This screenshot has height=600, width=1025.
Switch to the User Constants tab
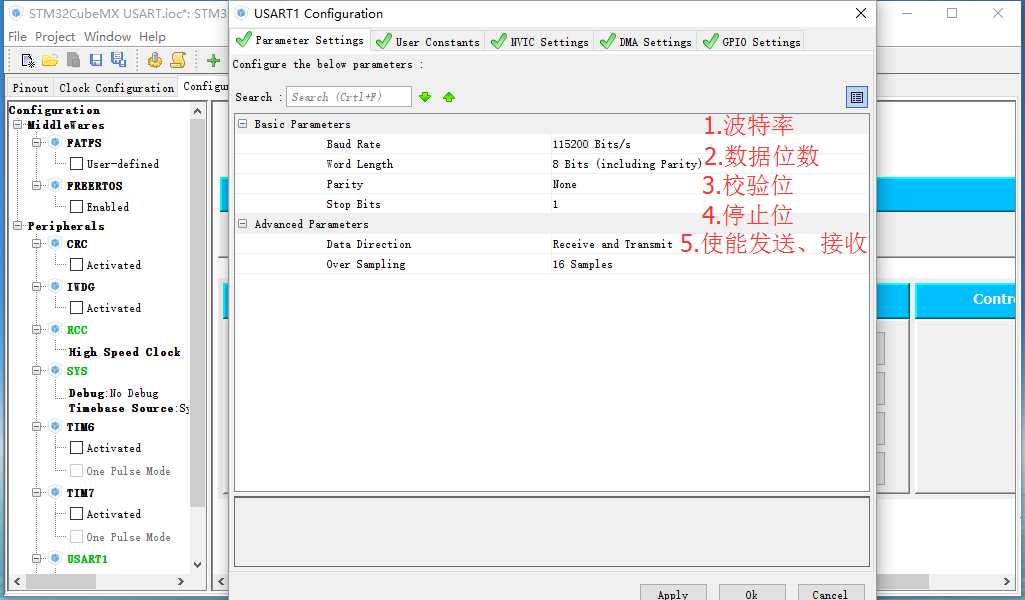click(428, 42)
